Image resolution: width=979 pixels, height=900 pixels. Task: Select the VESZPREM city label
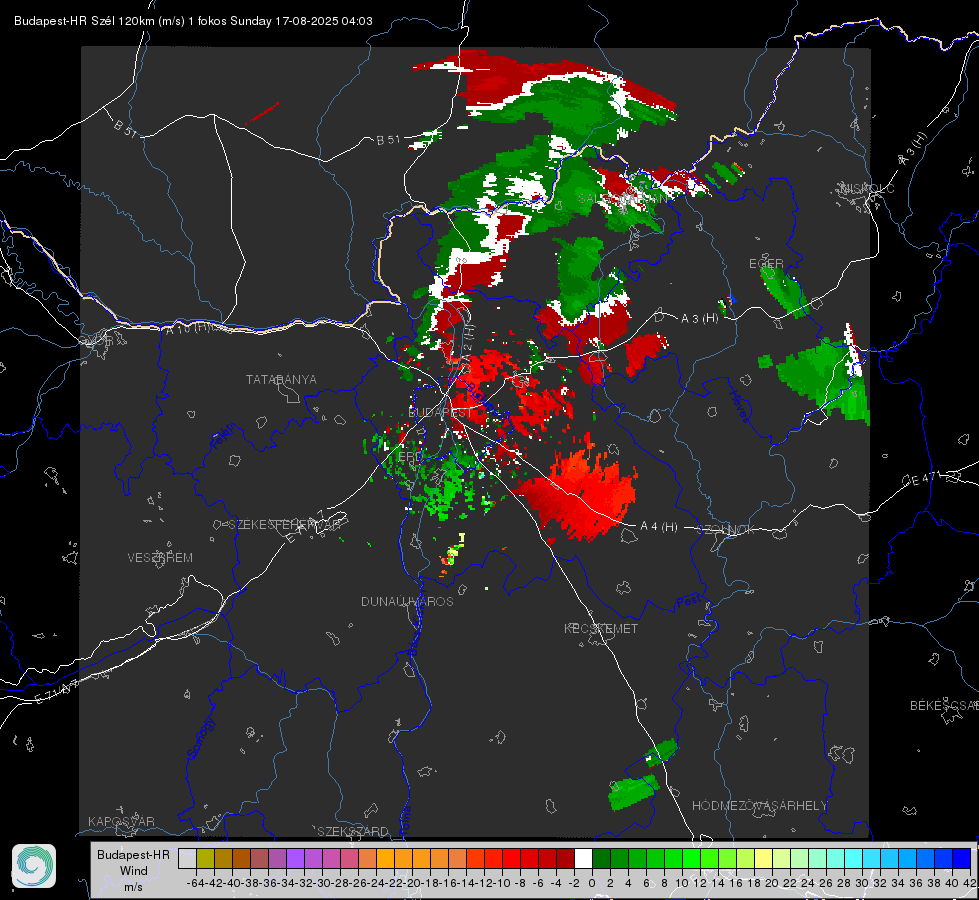[x=160, y=558]
